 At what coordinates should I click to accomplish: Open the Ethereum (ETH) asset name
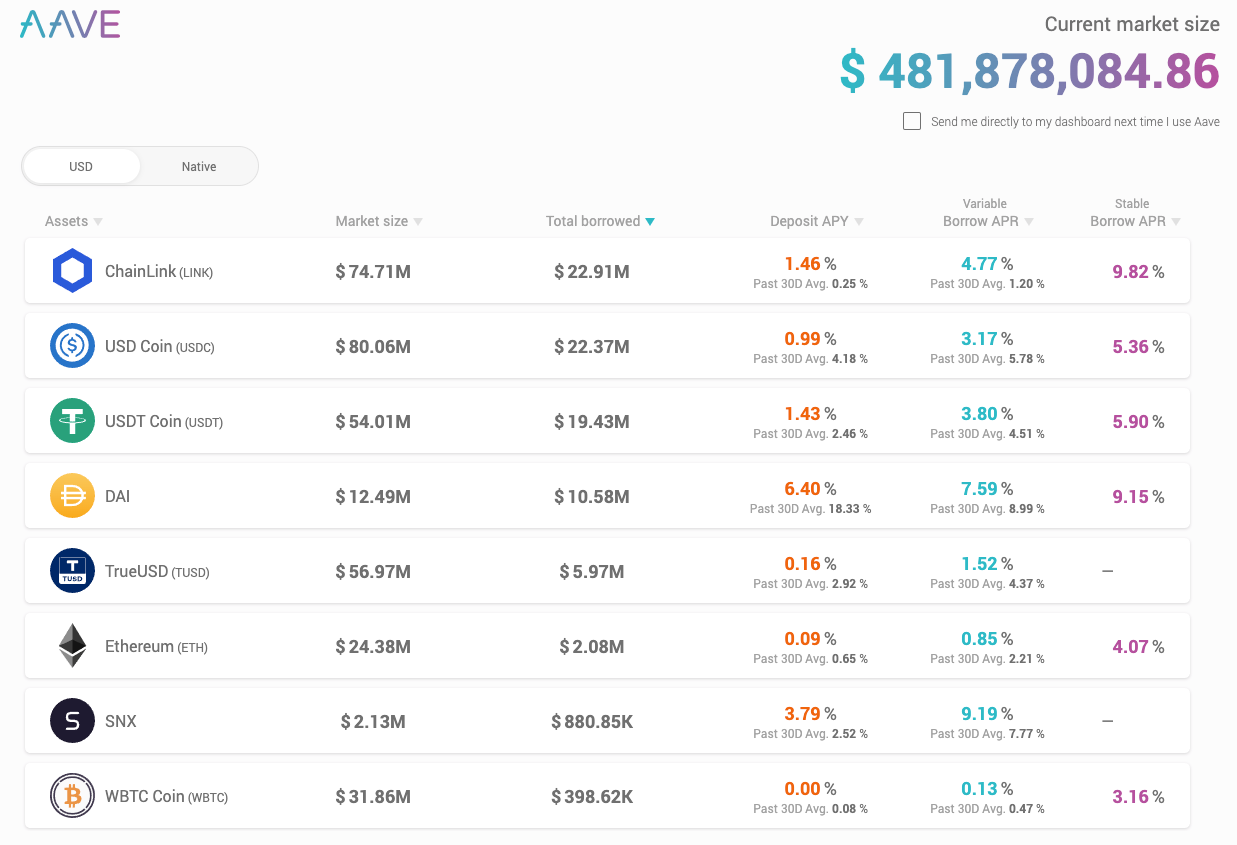click(x=156, y=646)
